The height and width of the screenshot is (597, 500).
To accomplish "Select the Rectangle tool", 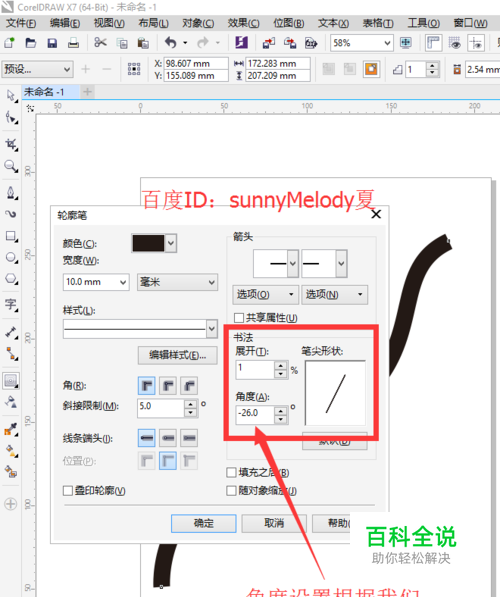I will (11, 236).
